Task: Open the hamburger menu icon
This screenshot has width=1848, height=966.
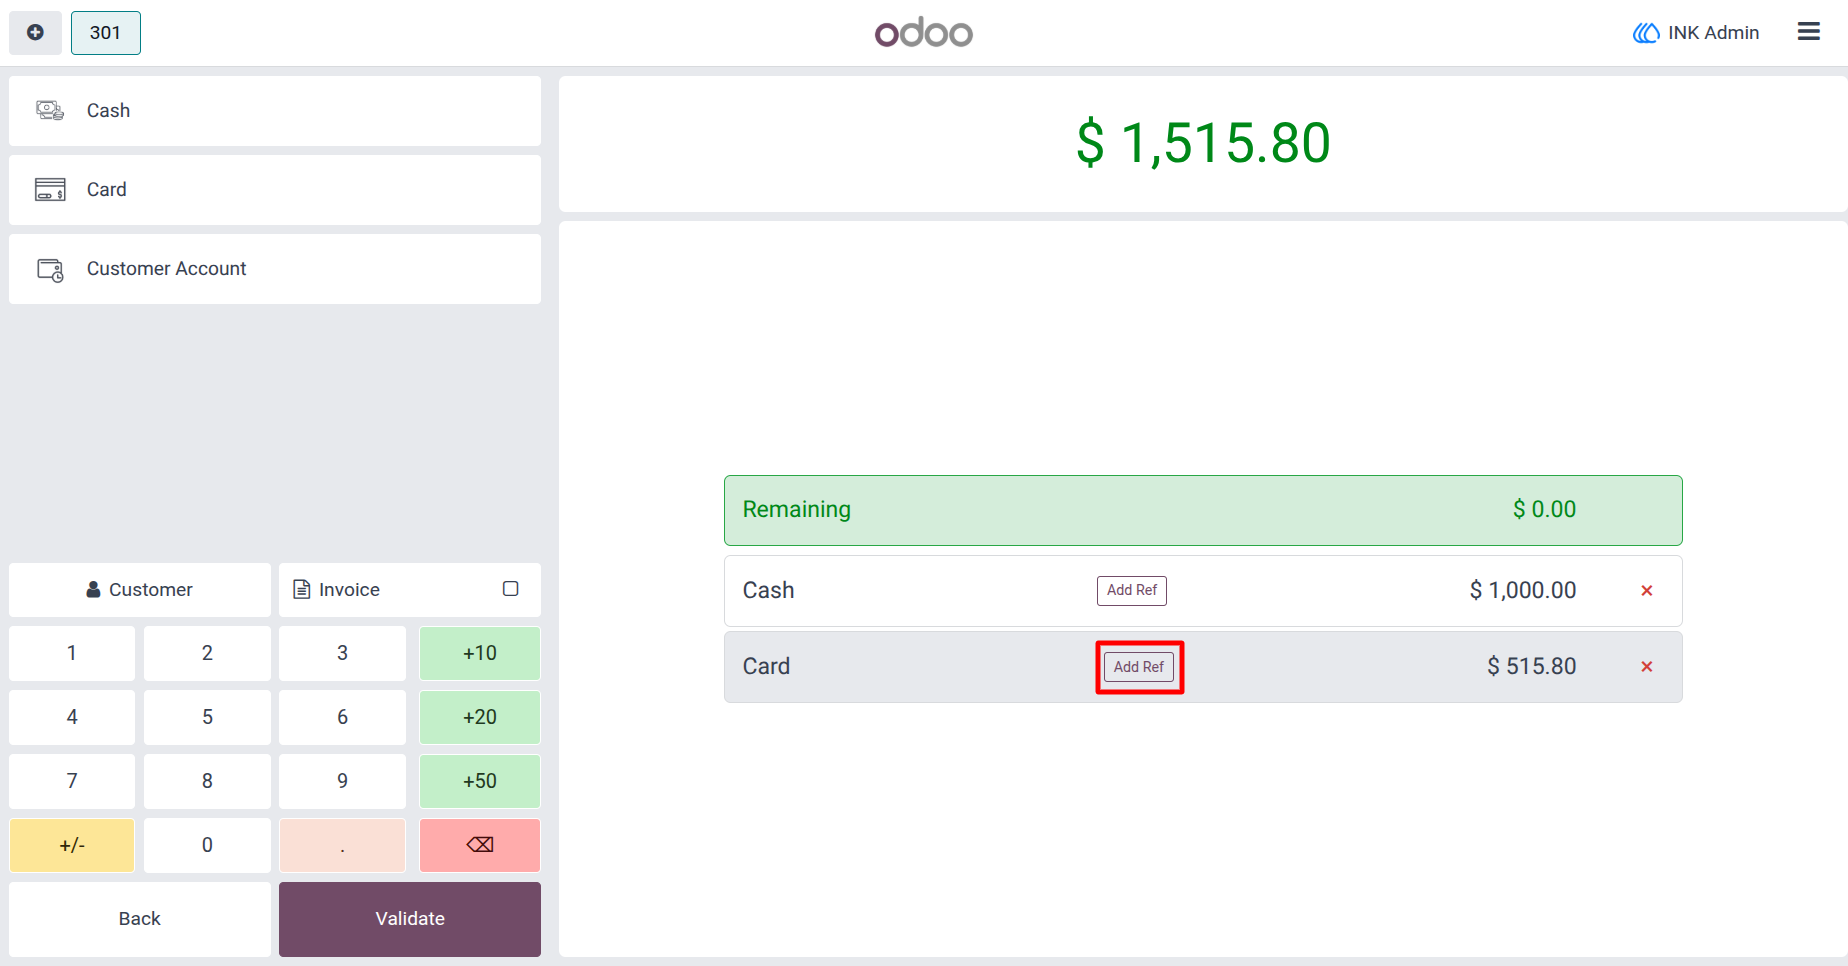Action: (1808, 32)
